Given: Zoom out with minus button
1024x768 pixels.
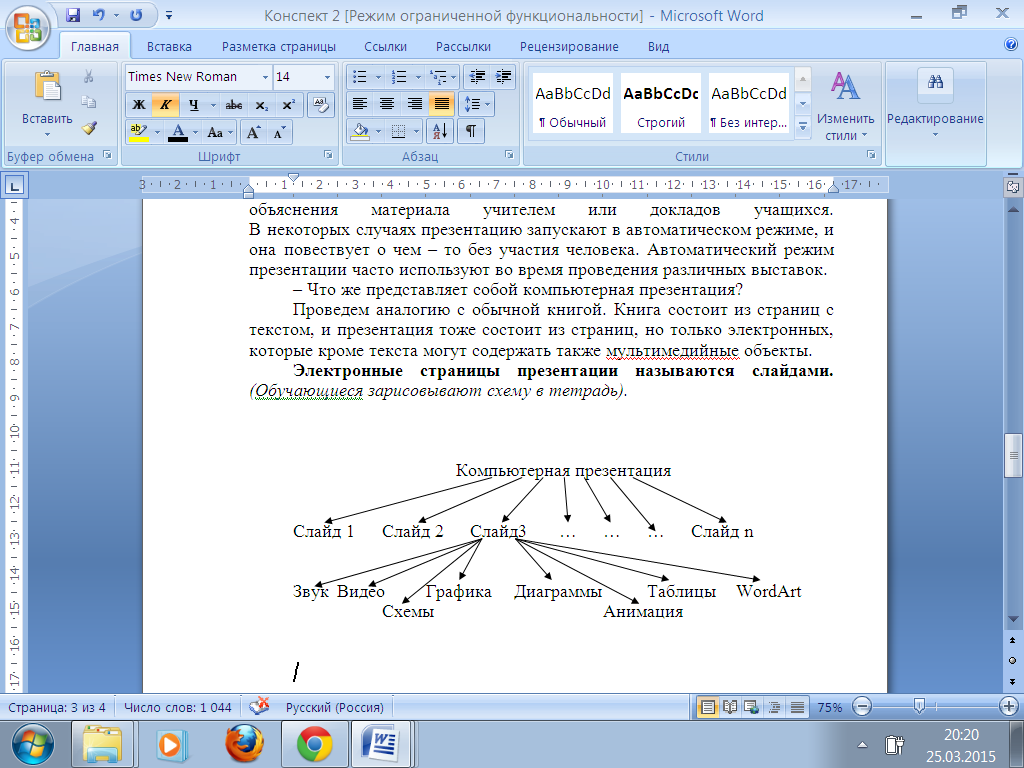Looking at the screenshot, I should (x=862, y=707).
